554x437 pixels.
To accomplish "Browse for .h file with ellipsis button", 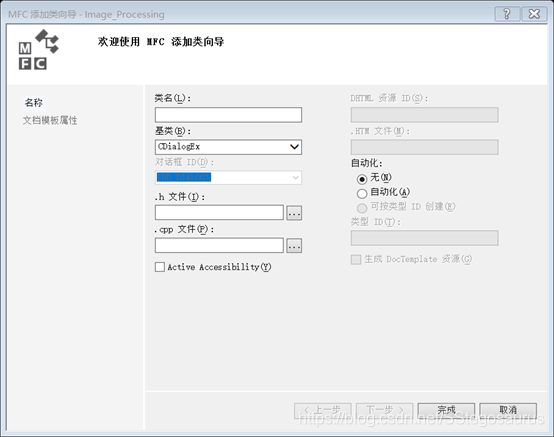I will 294,213.
